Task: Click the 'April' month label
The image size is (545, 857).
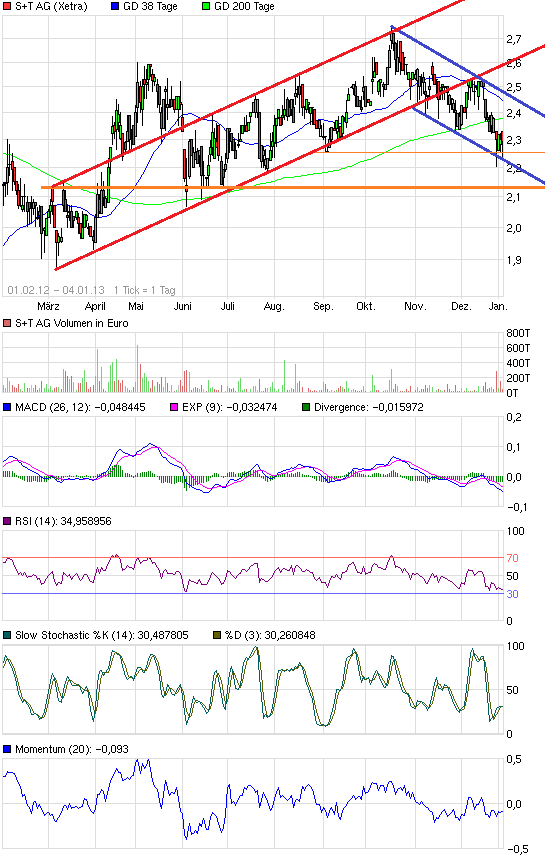Action: 95,307
